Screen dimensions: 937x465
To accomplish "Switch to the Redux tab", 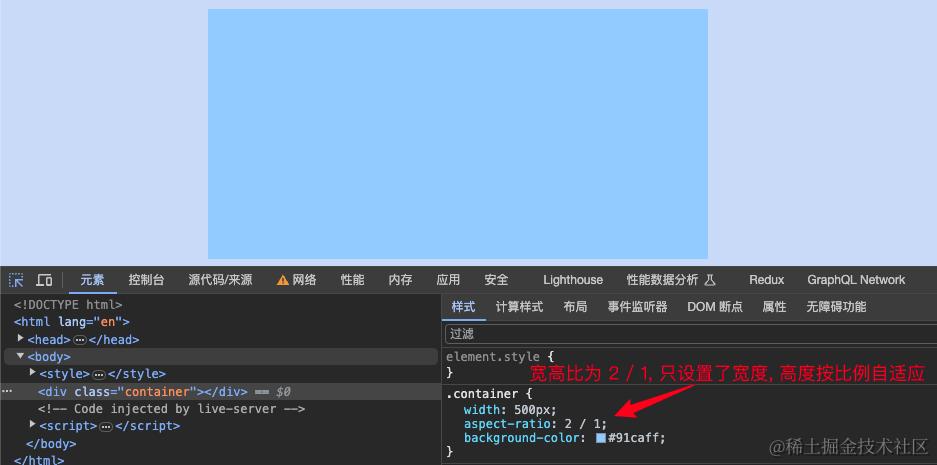I will coord(767,280).
